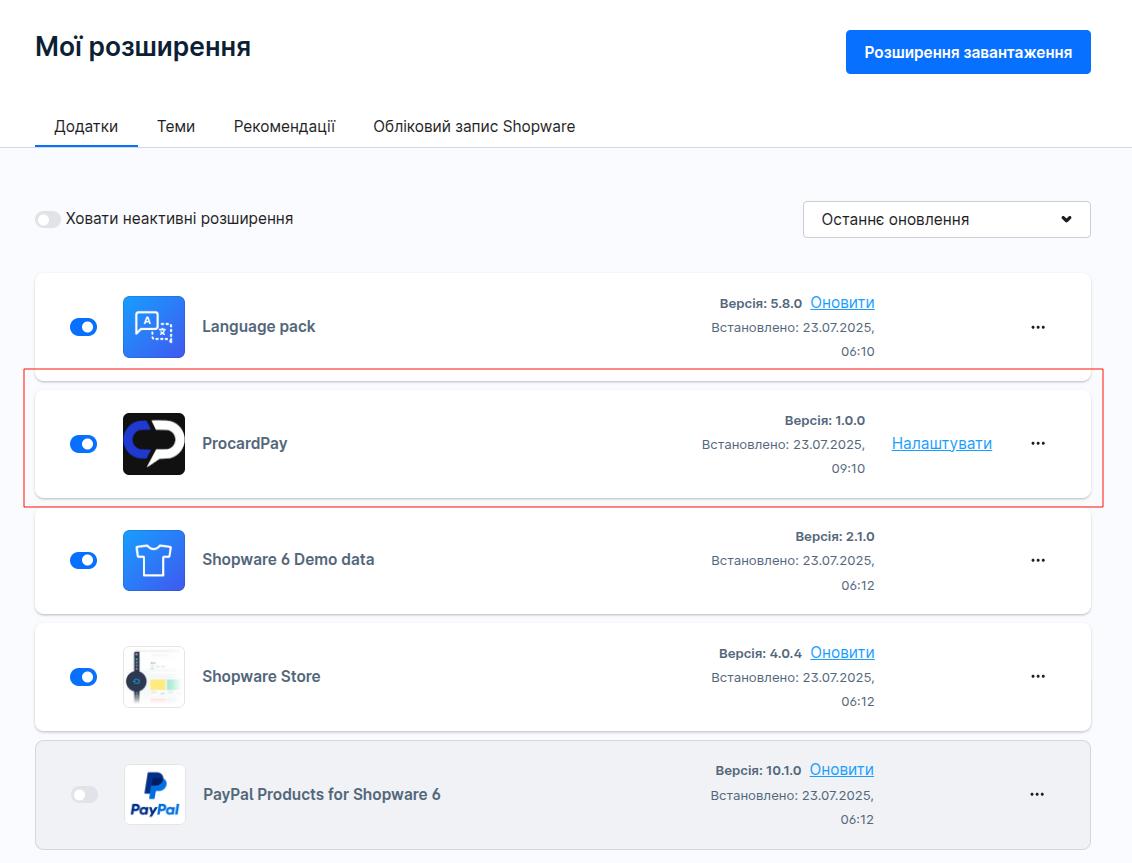1132x863 pixels.
Task: Click the Shopware 6 Demo data t-shirt icon
Action: 154,560
